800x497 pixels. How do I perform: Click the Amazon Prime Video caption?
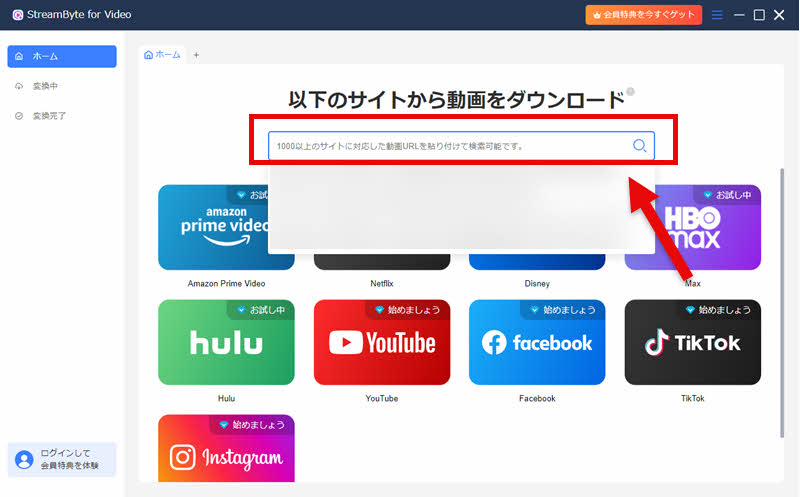pos(226,283)
